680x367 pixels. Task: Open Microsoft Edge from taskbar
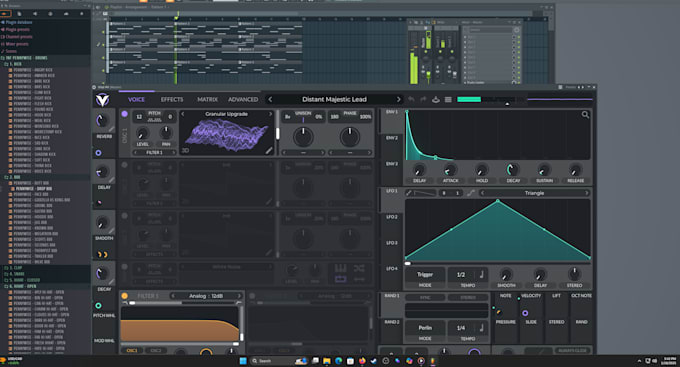tap(338, 361)
